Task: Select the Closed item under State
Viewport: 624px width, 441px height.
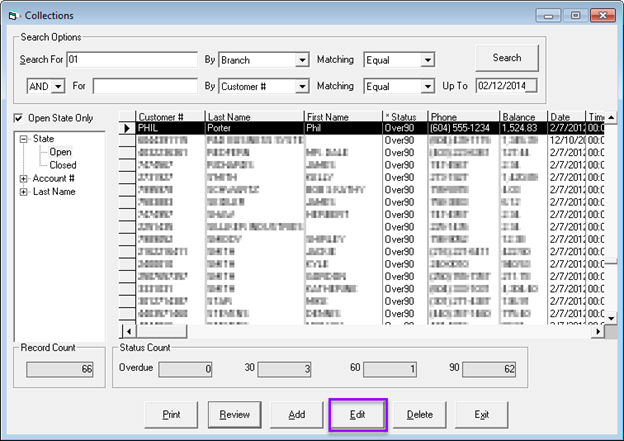Action: click(x=63, y=165)
